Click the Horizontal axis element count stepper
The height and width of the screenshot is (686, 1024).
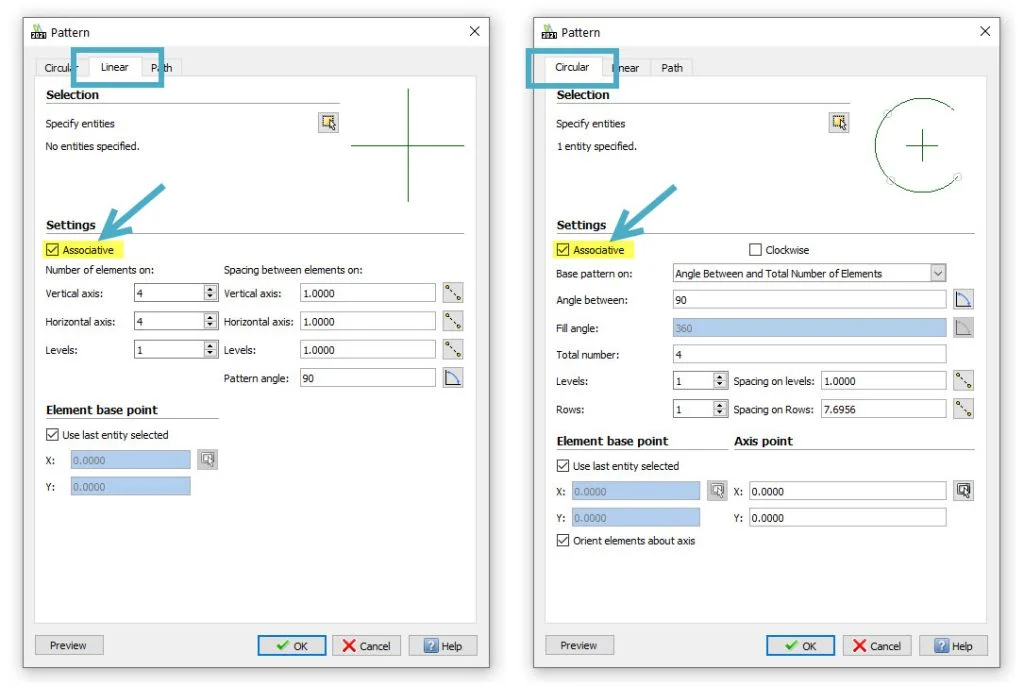[x=210, y=322]
